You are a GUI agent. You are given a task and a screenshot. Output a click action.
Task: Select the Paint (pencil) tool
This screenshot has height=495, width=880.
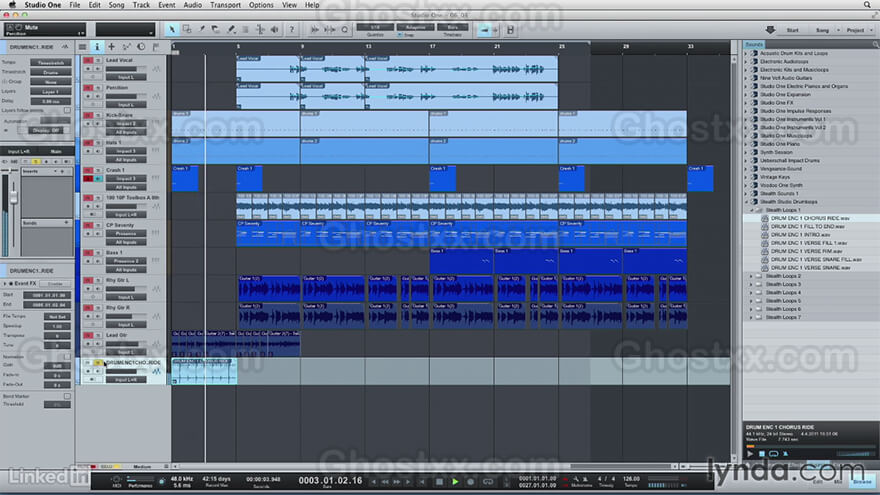tap(231, 30)
